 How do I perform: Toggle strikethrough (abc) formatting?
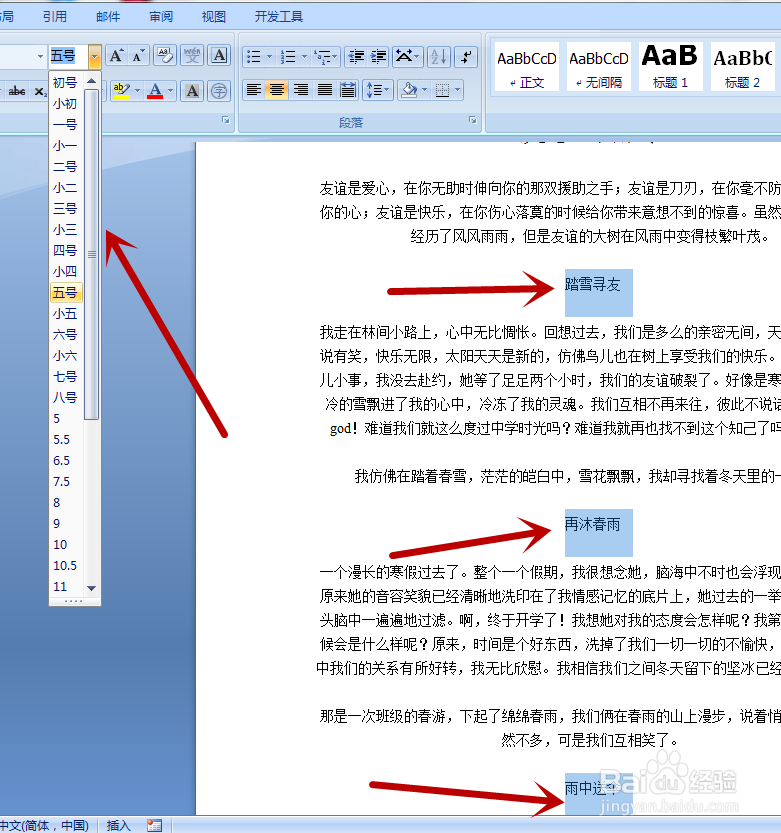pos(17,91)
